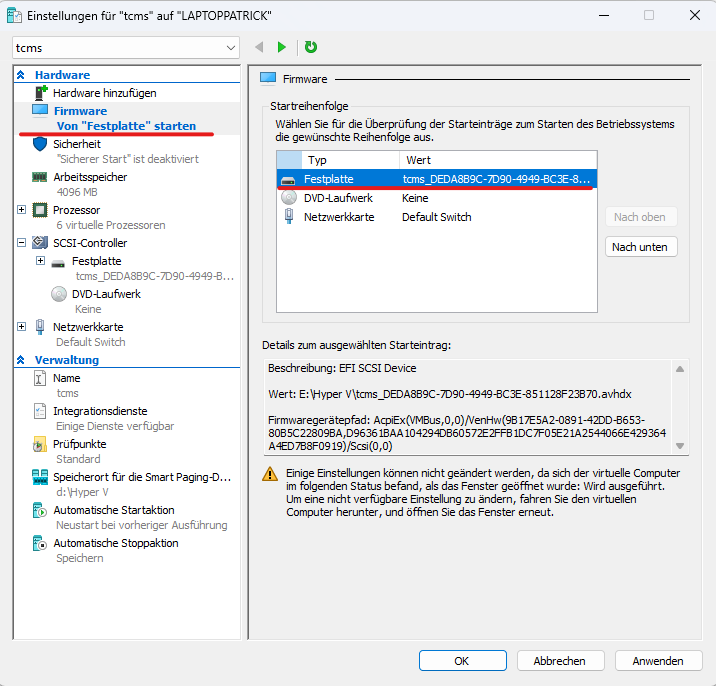
Task: Click the DVD-Laufwerk disc icon in tree
Action: pos(58,294)
